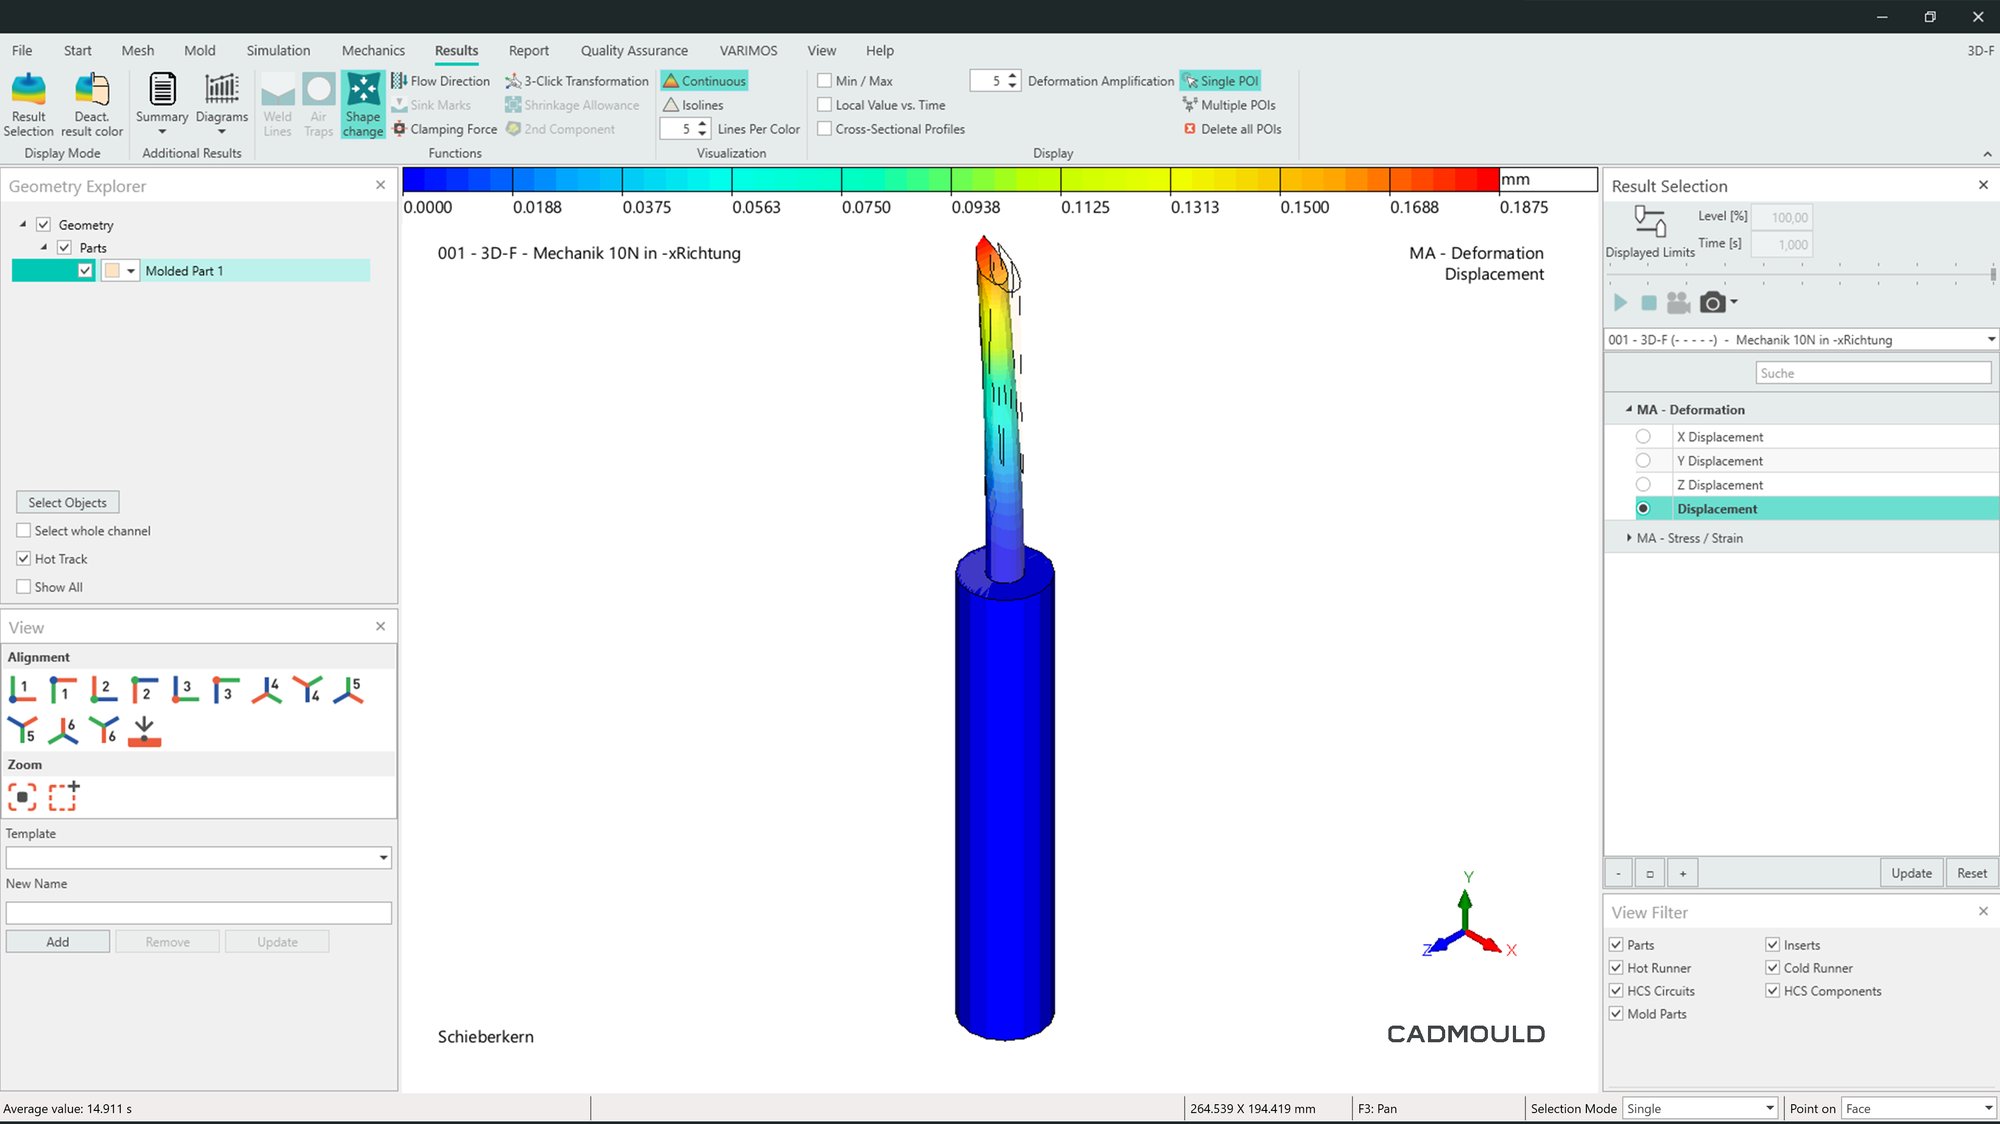Select the Clamping Force function
2000x1124 pixels.
tap(445, 129)
